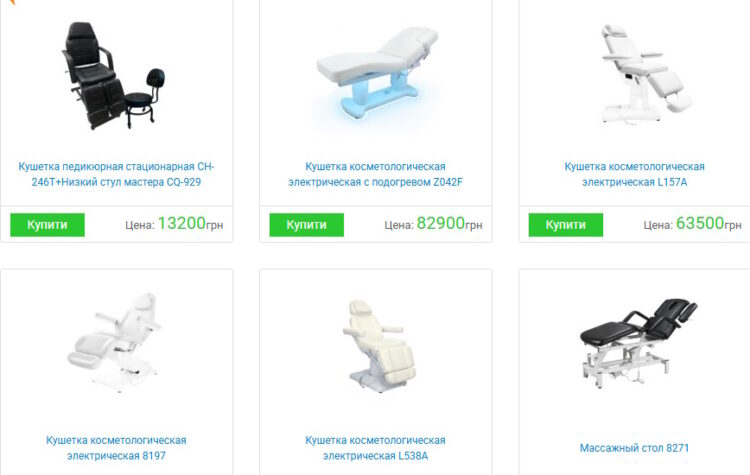Open the electric couch L538A title link
This screenshot has height=475, width=750.
[x=375, y=448]
